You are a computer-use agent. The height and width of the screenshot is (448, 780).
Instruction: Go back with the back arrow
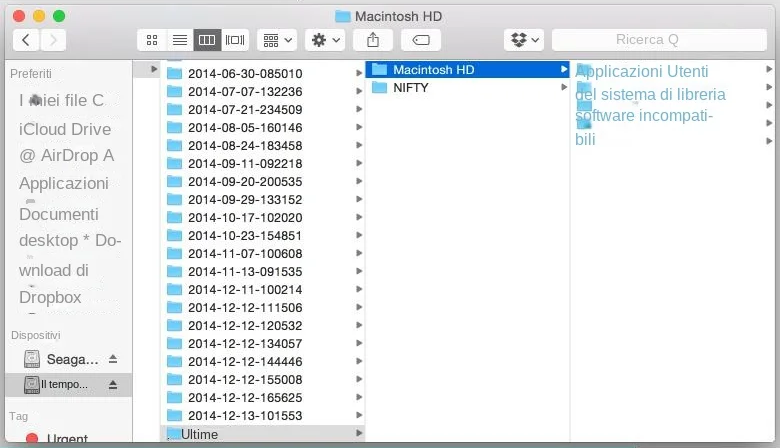25,40
